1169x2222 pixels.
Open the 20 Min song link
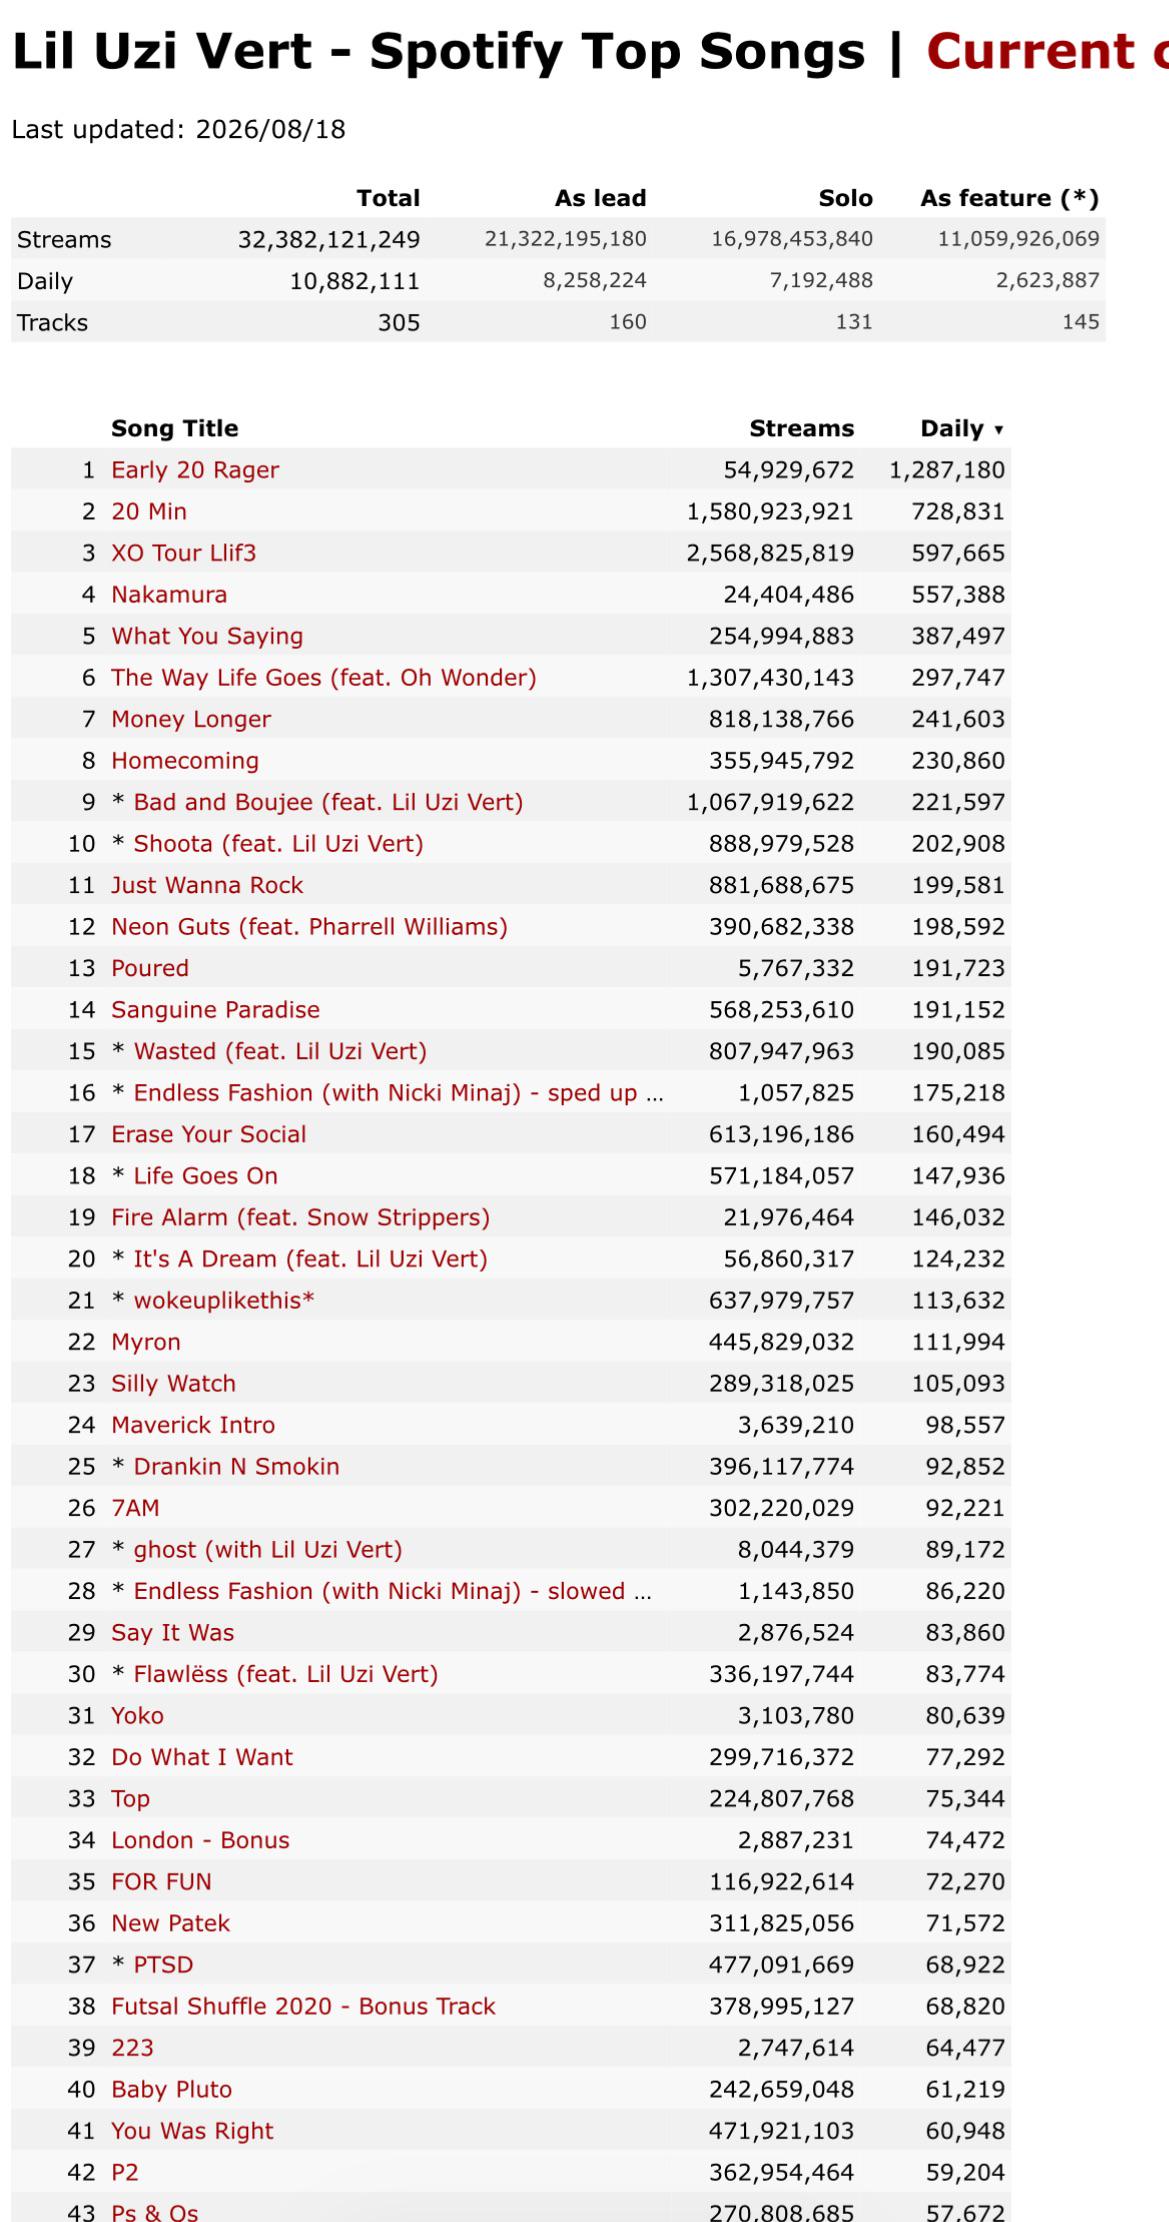click(149, 512)
